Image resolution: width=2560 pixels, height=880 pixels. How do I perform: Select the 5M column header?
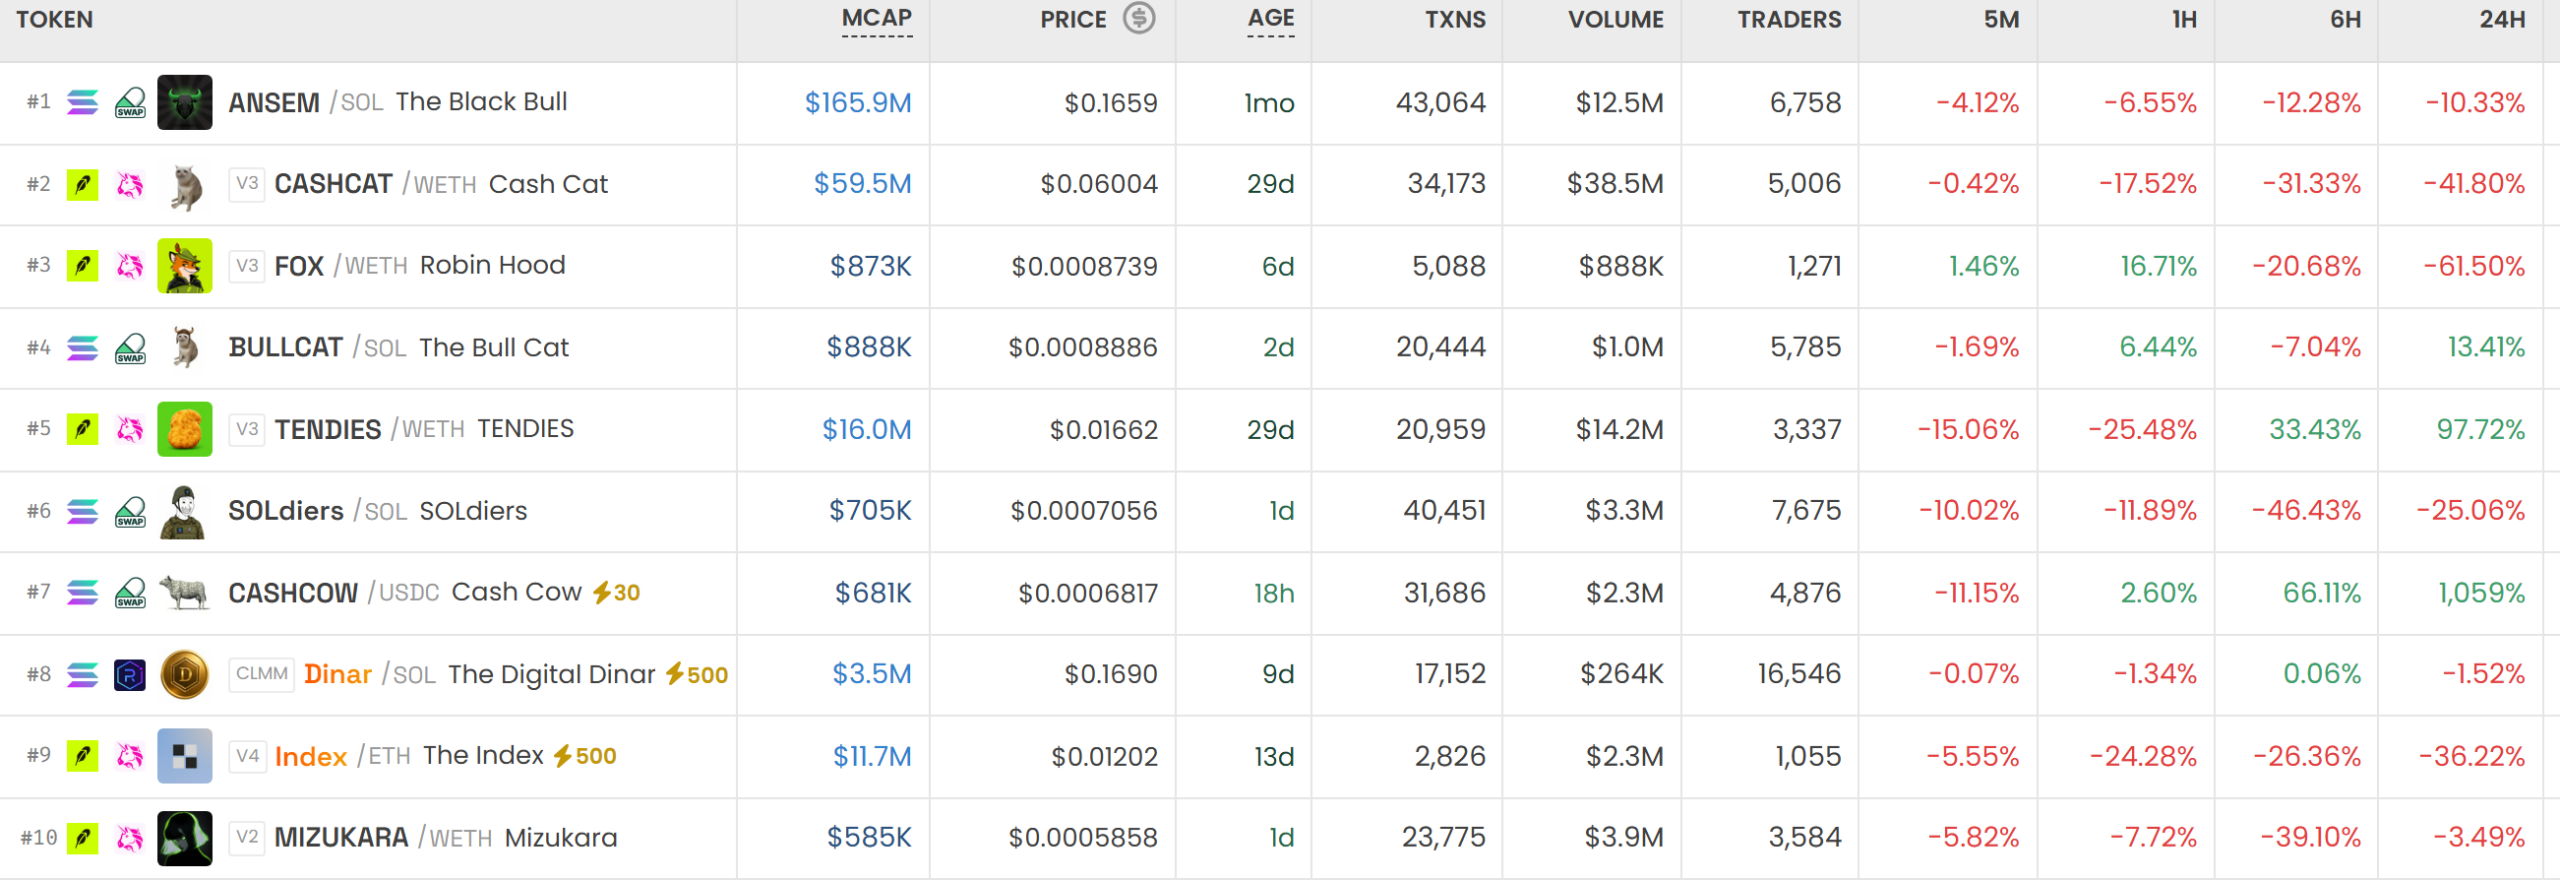(2001, 20)
